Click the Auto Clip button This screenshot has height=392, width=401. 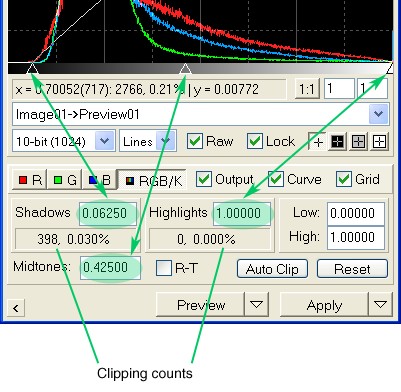tap(272, 269)
